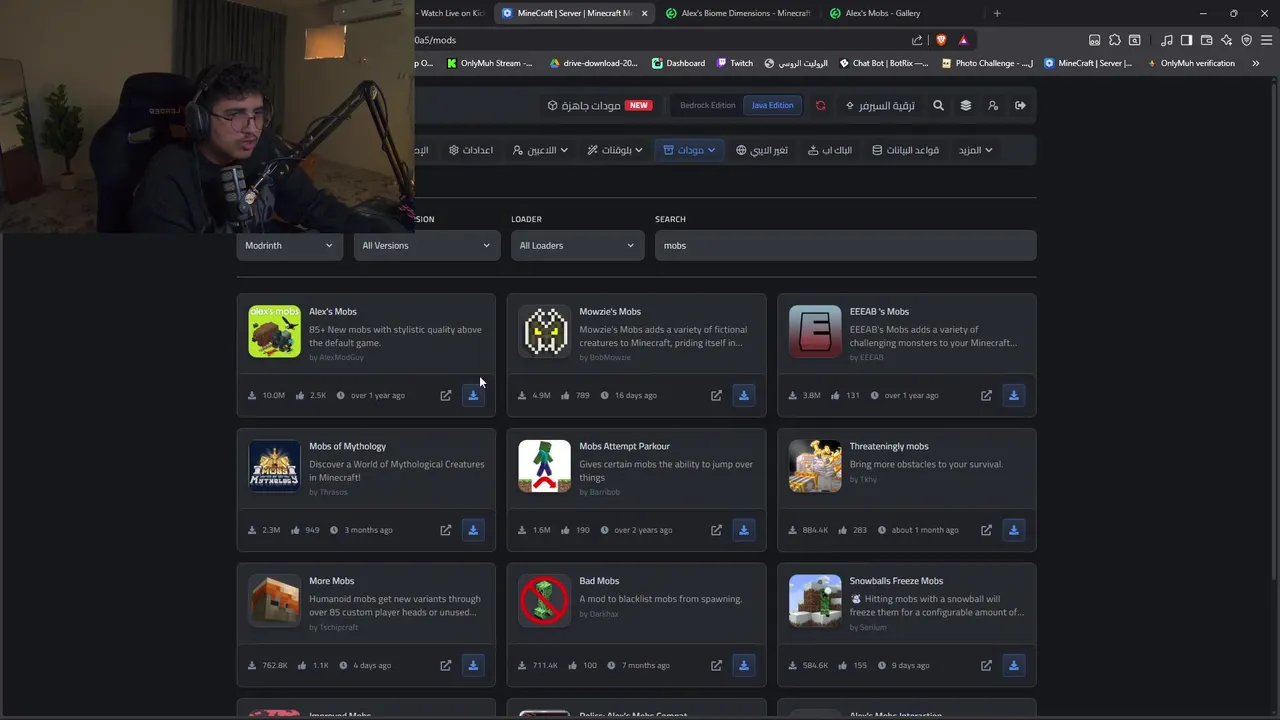Viewport: 1280px width, 720px height.
Task: Click the Bad Mobs title text
Action: click(599, 581)
